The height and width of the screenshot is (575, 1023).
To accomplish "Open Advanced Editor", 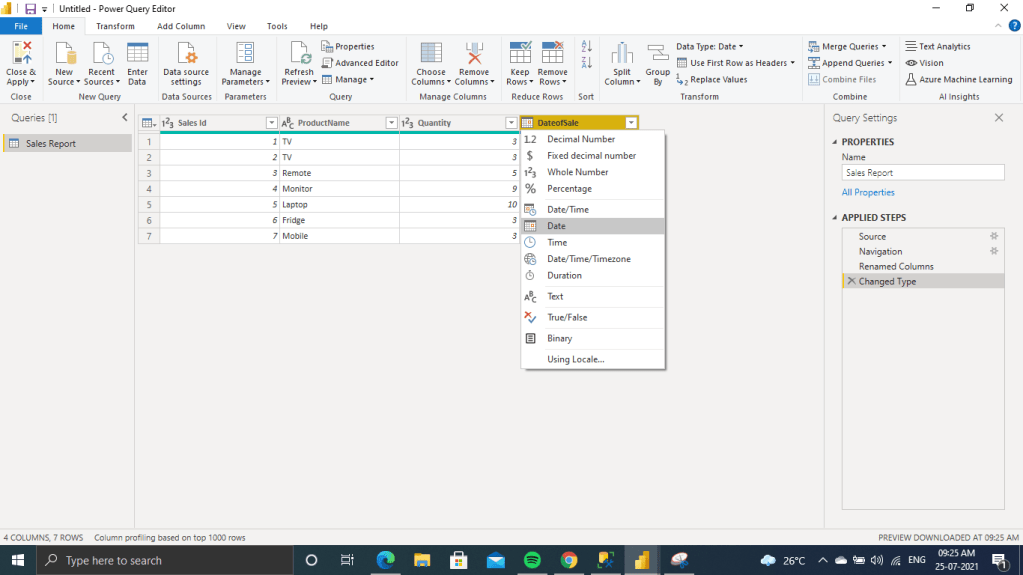I will pyautogui.click(x=360, y=63).
